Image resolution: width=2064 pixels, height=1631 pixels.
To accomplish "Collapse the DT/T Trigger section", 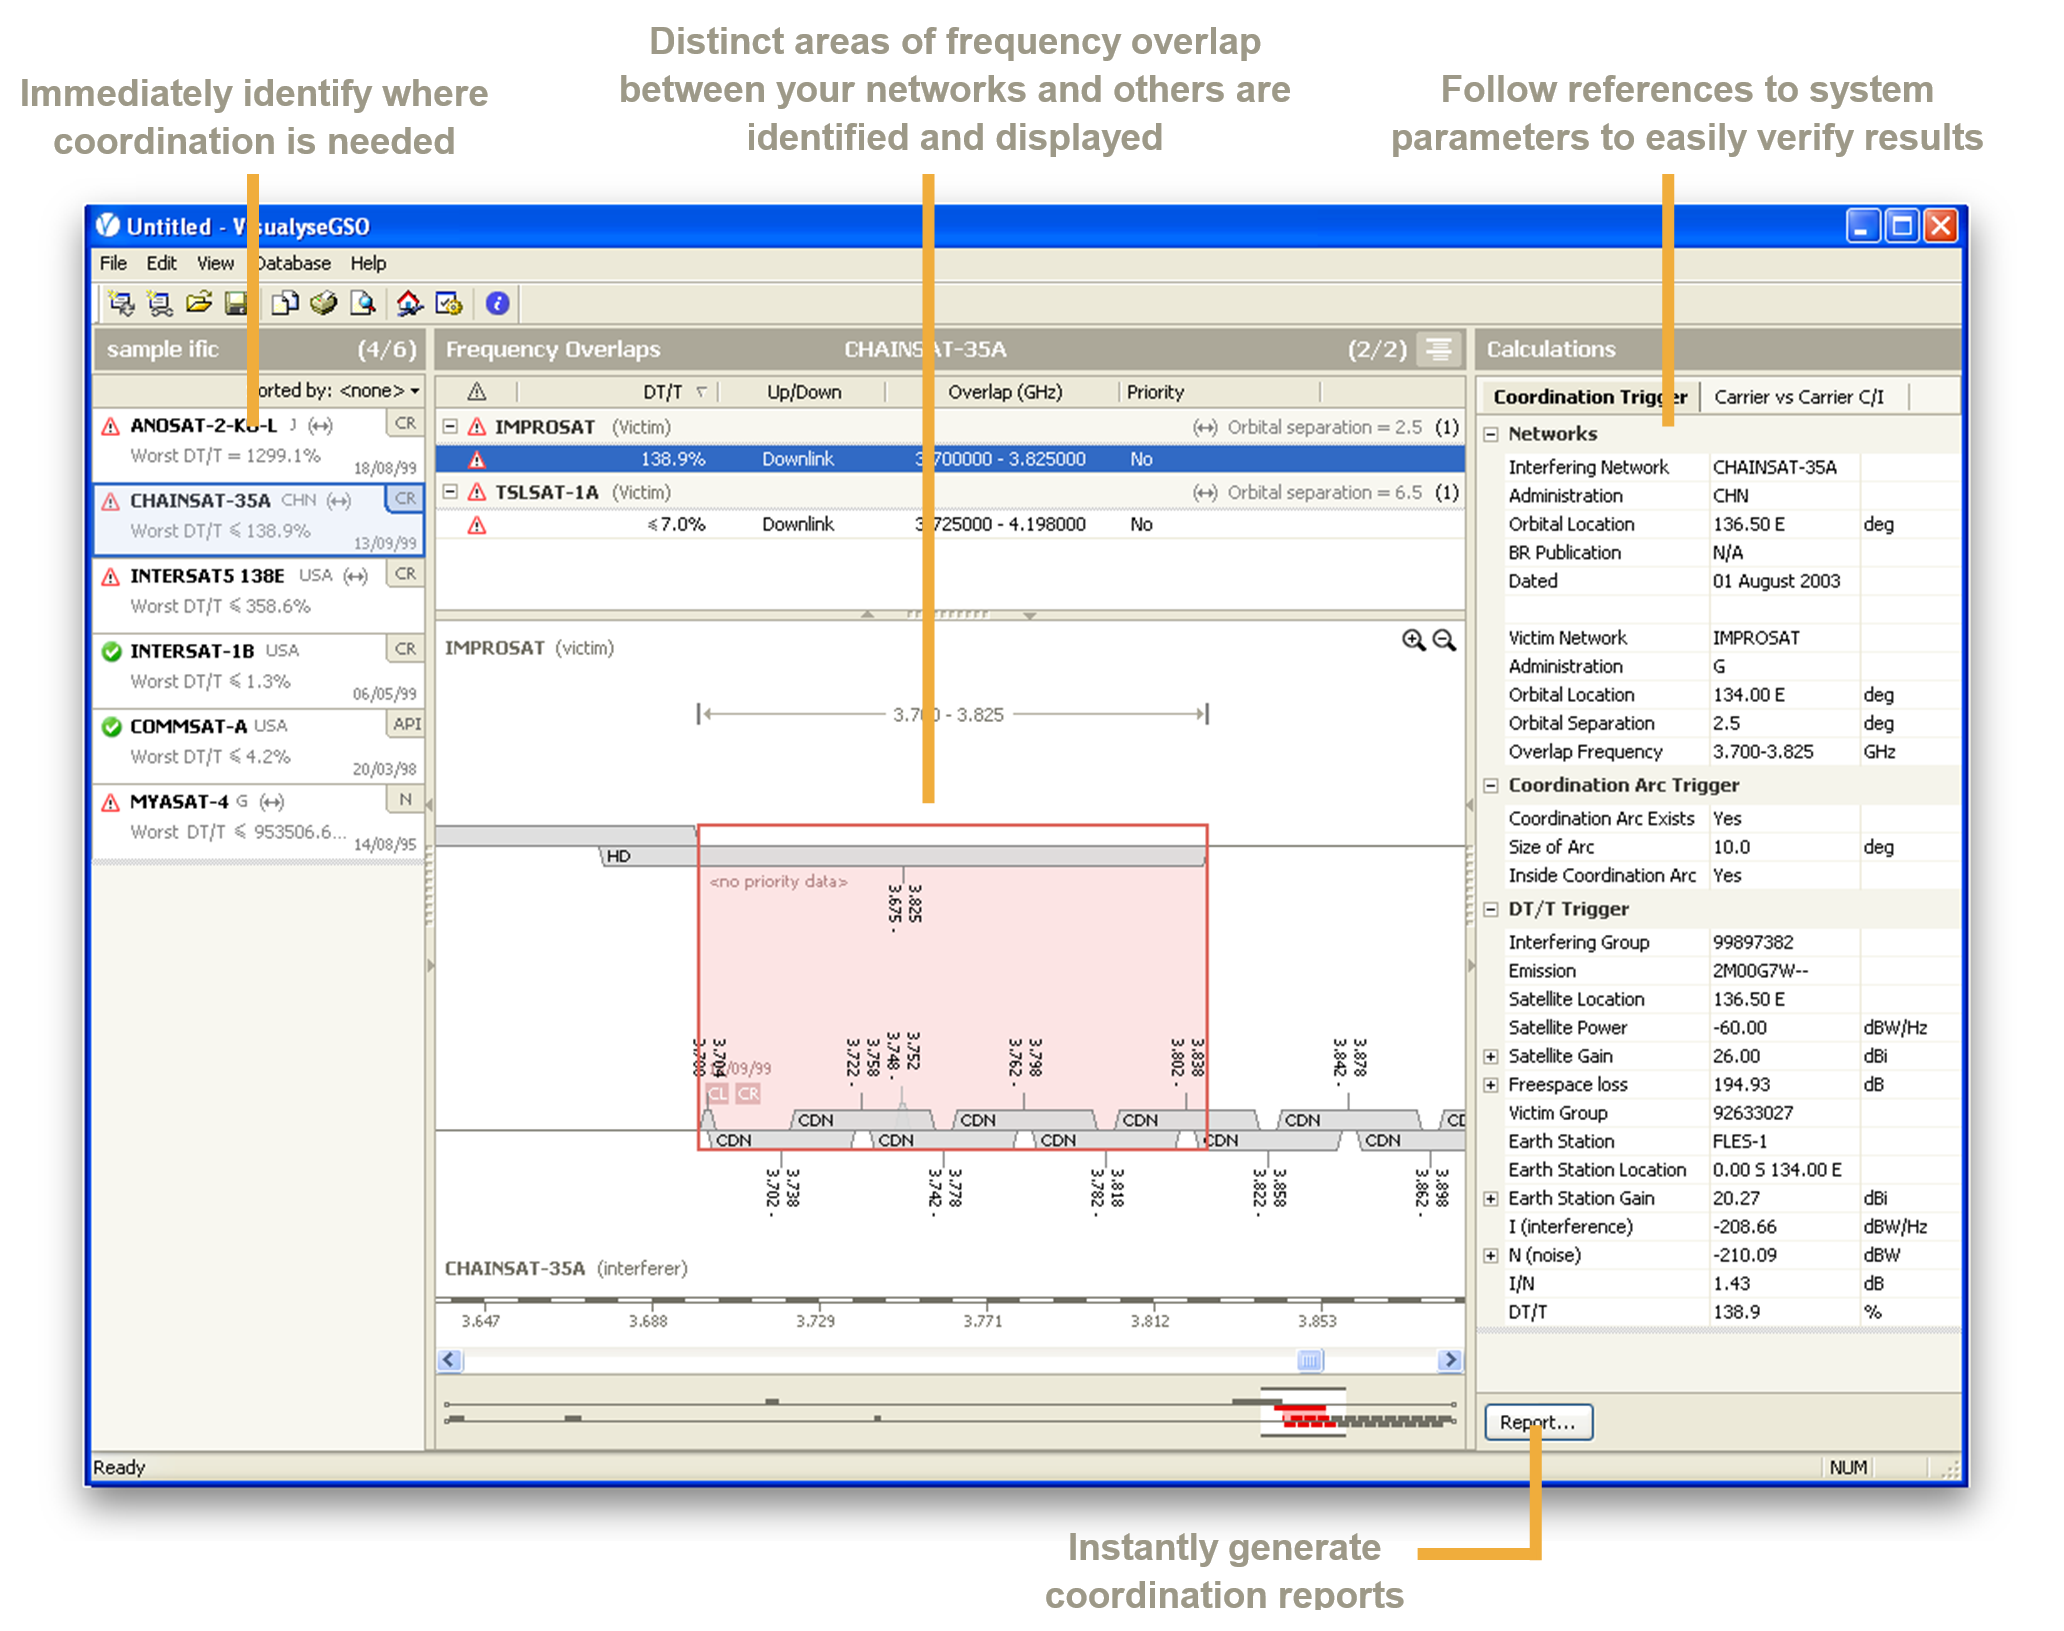I will click(1491, 910).
